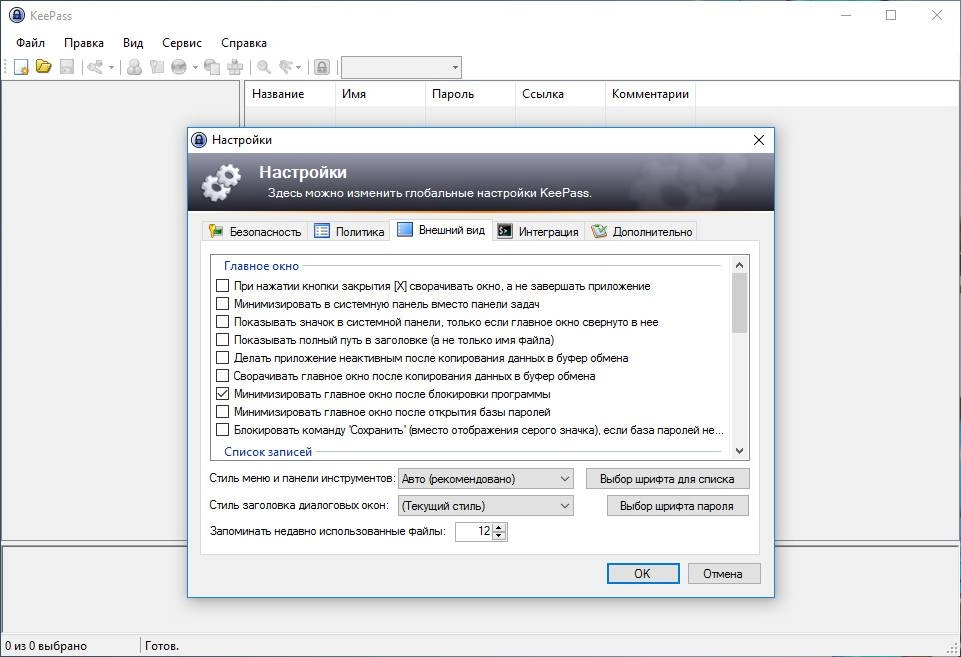Select the Внешний вид tab
The image size is (961, 657).
coord(441,230)
